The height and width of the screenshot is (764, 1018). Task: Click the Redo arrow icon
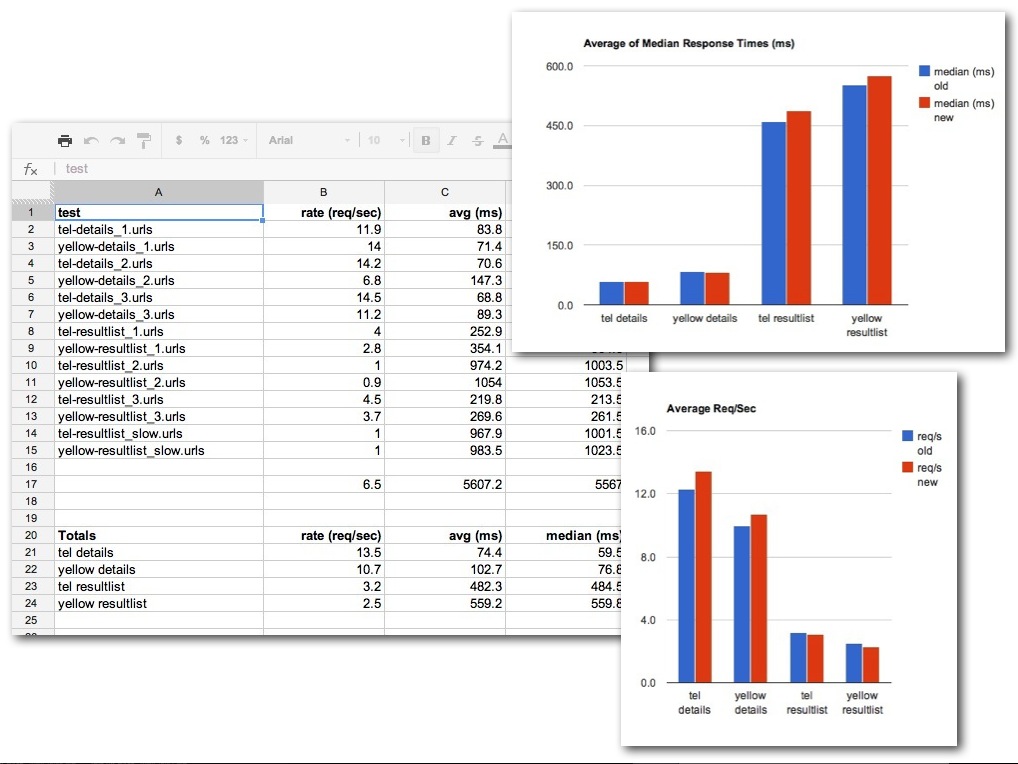(x=117, y=140)
